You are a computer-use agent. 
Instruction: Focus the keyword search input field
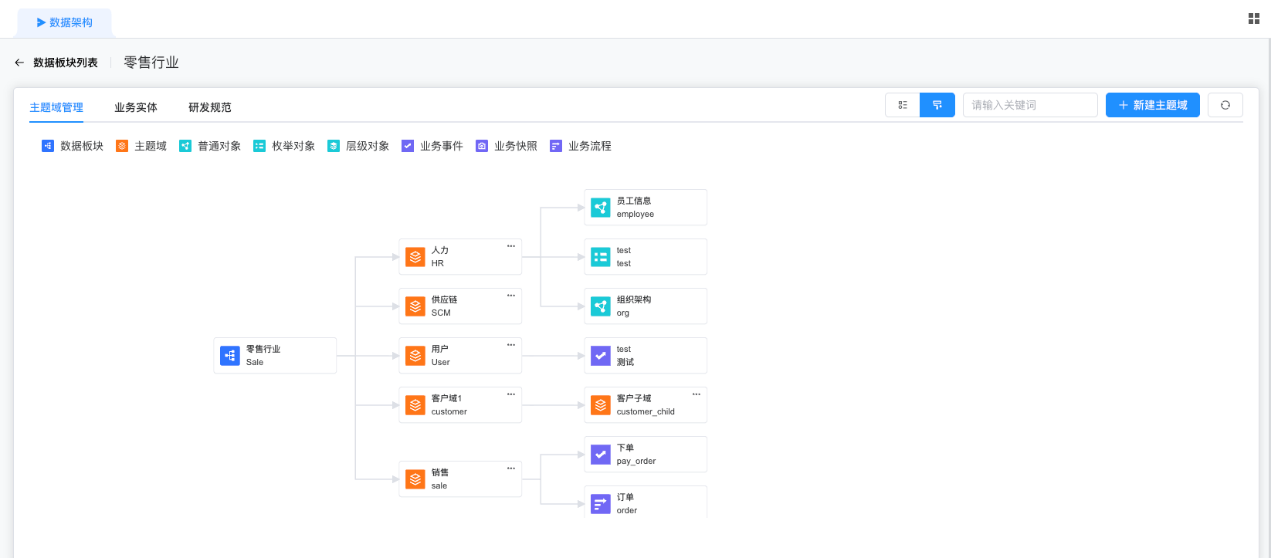coord(1030,105)
